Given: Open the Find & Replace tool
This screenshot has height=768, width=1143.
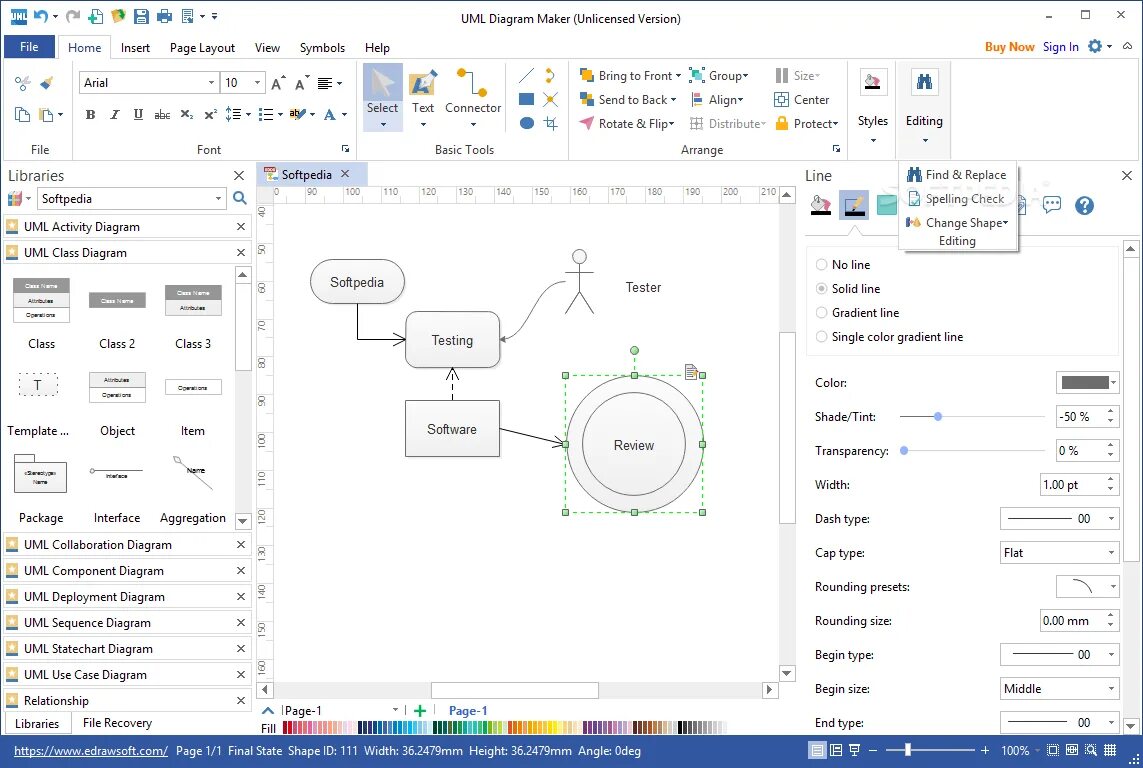Looking at the screenshot, I should [963, 174].
